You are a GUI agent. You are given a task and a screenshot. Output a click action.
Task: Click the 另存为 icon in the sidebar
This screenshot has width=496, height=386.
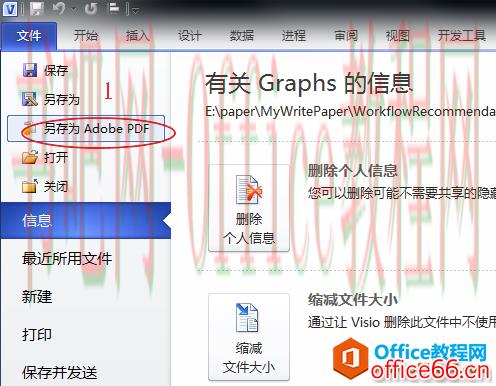coord(30,99)
